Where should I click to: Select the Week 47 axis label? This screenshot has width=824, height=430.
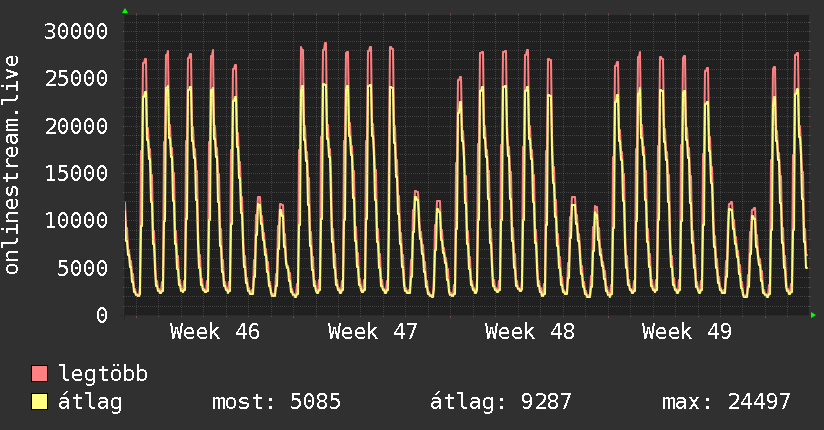click(372, 332)
